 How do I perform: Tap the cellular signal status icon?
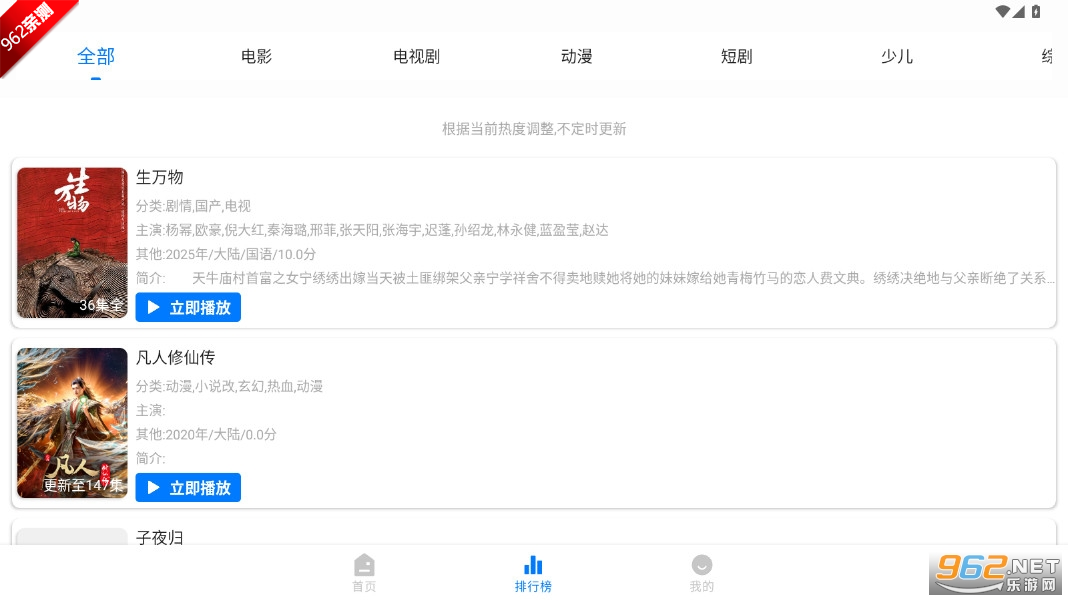pos(1018,12)
